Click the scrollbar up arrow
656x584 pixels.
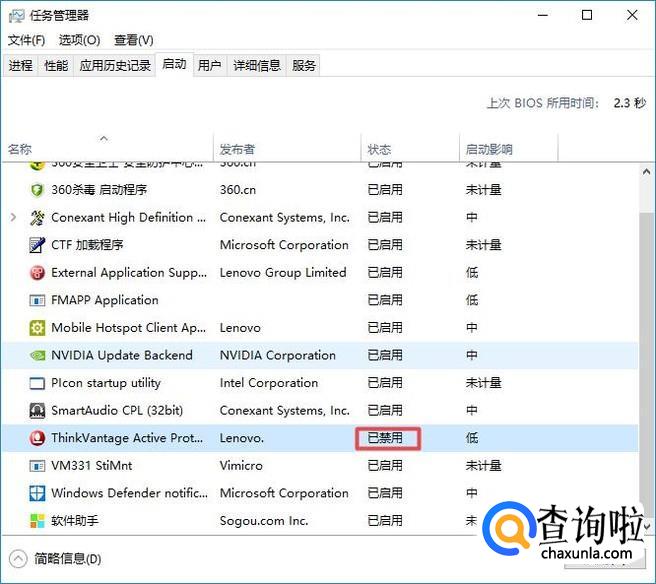646,172
